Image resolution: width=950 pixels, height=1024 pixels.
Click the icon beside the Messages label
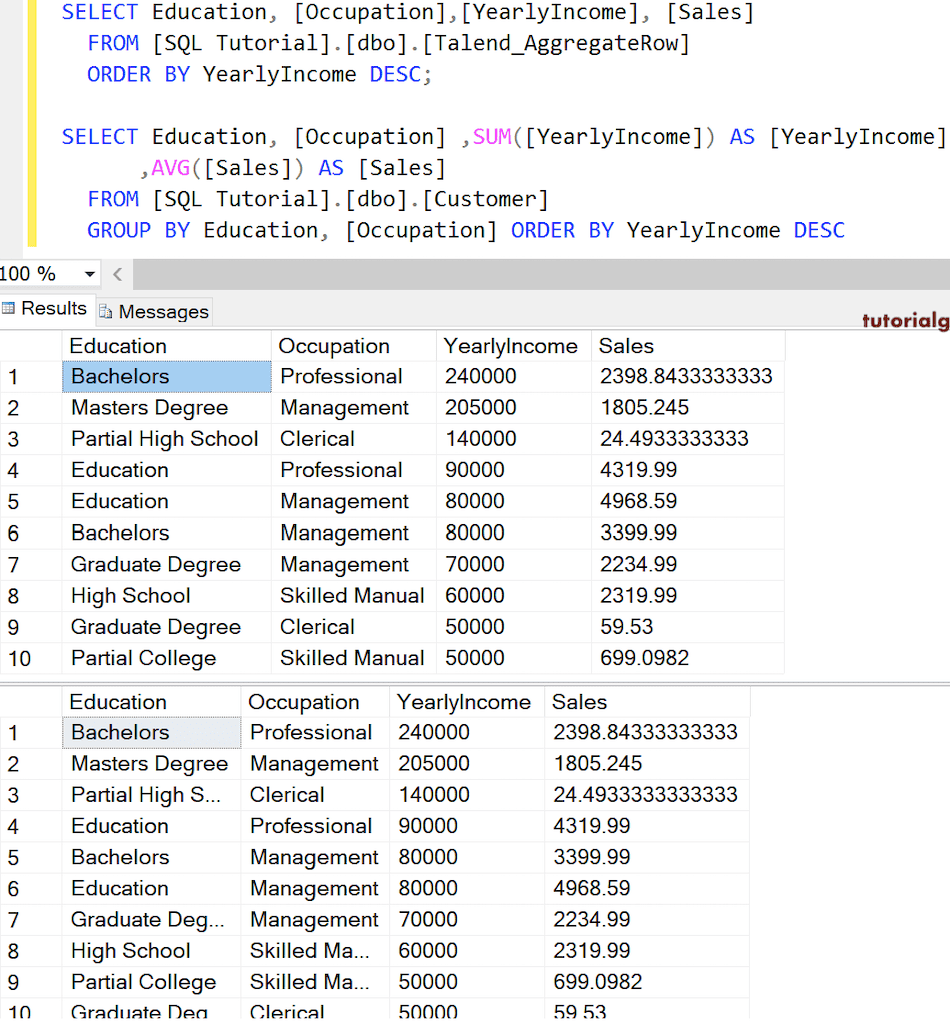click(x=104, y=312)
